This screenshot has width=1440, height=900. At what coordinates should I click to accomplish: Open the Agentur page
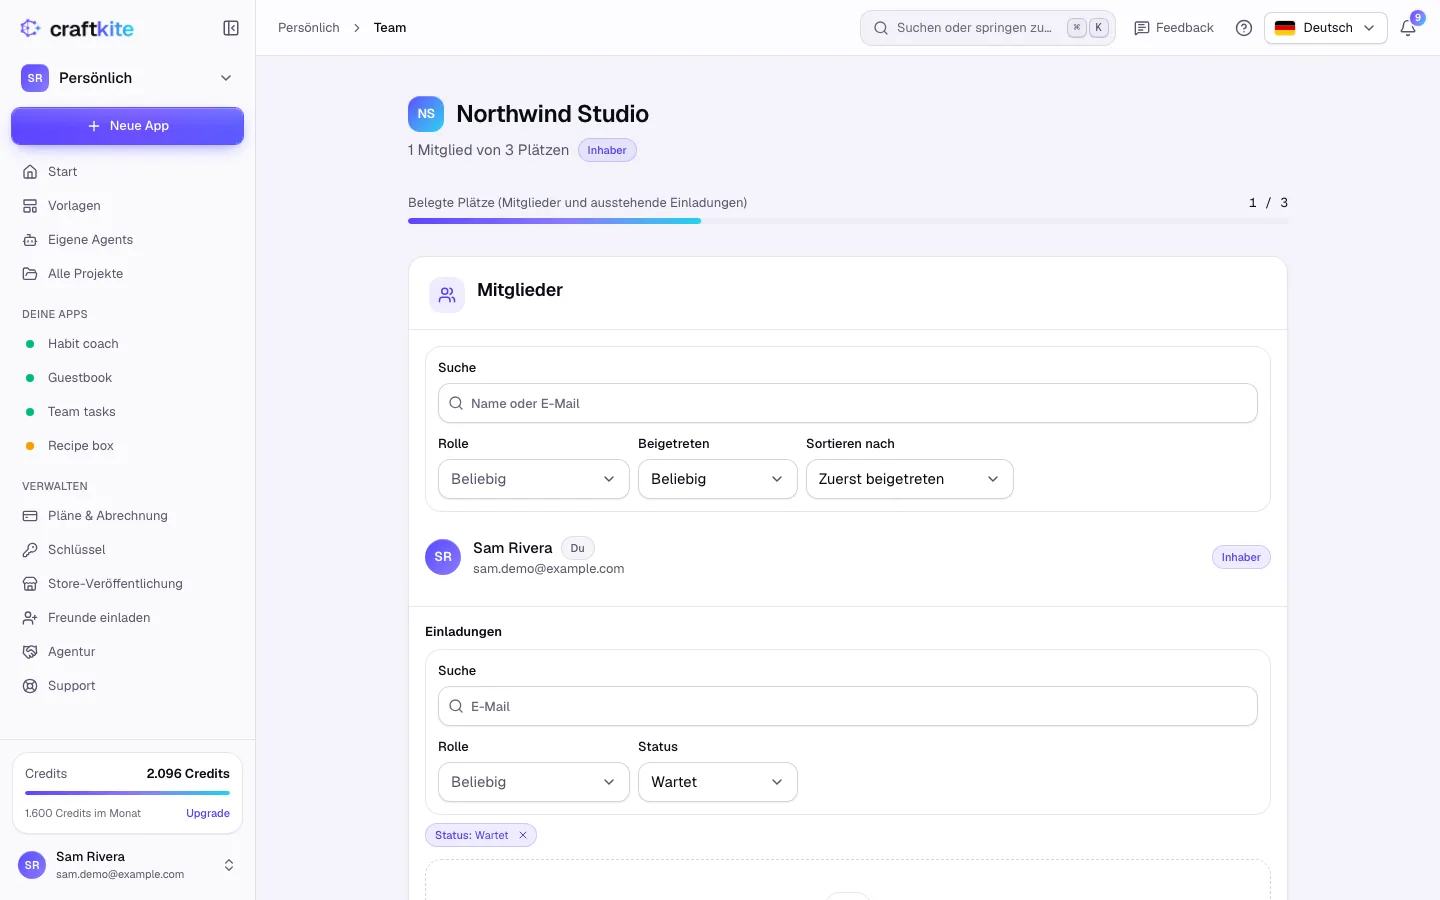(x=127, y=652)
